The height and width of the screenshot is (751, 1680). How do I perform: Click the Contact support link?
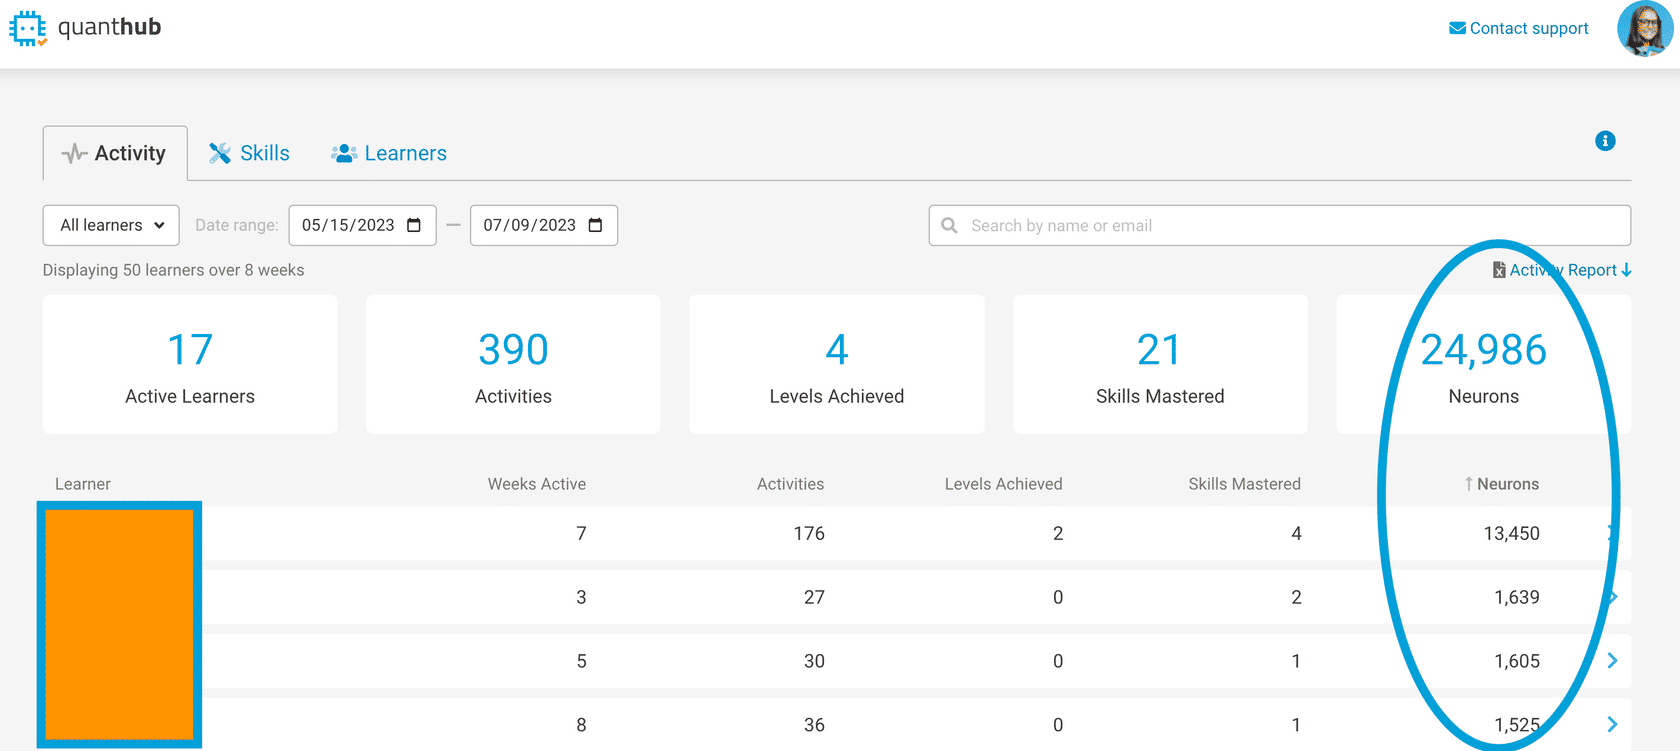click(1518, 28)
